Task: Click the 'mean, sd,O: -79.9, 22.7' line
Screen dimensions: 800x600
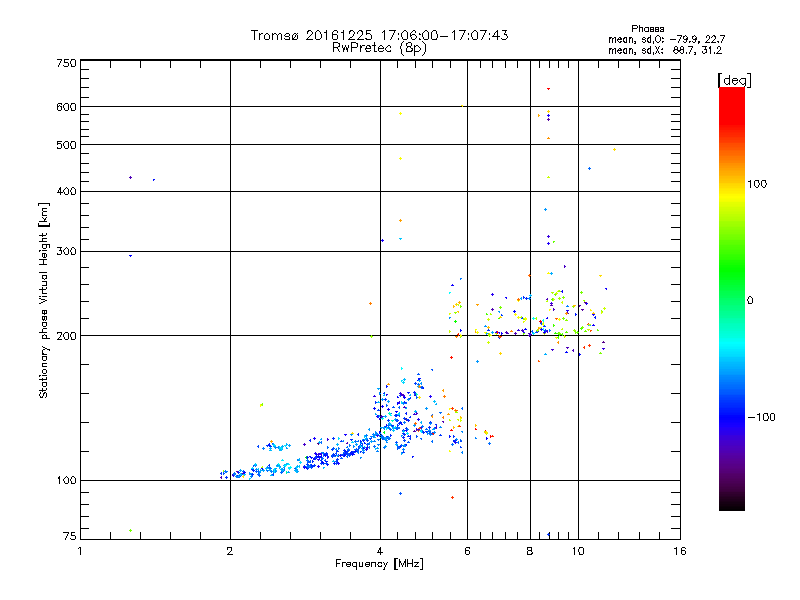Action: (x=666, y=39)
